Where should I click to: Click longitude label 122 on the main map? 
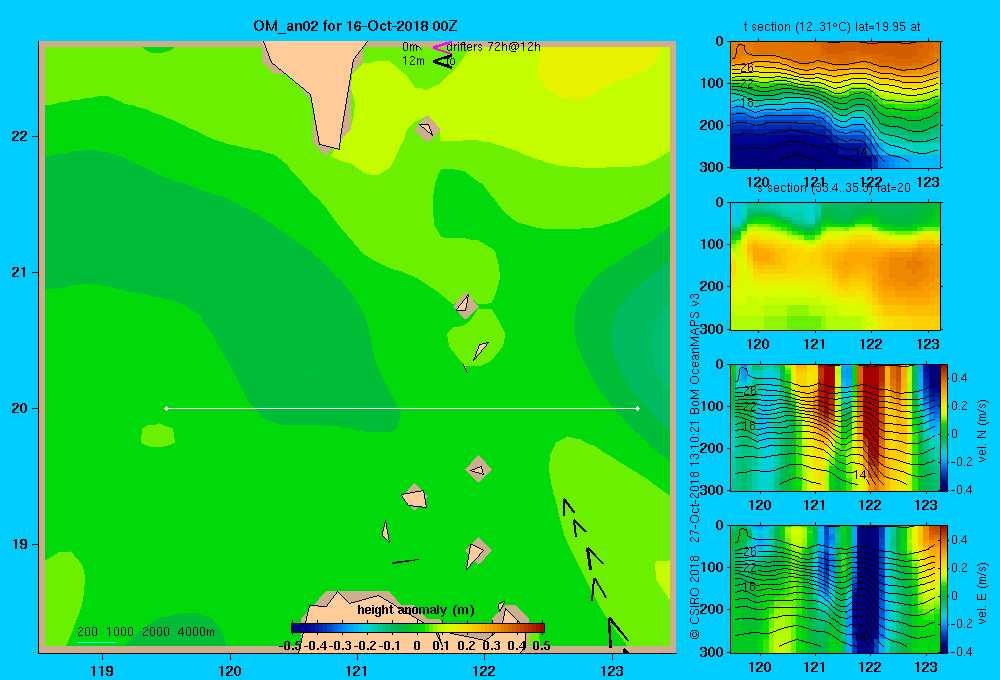[485, 670]
